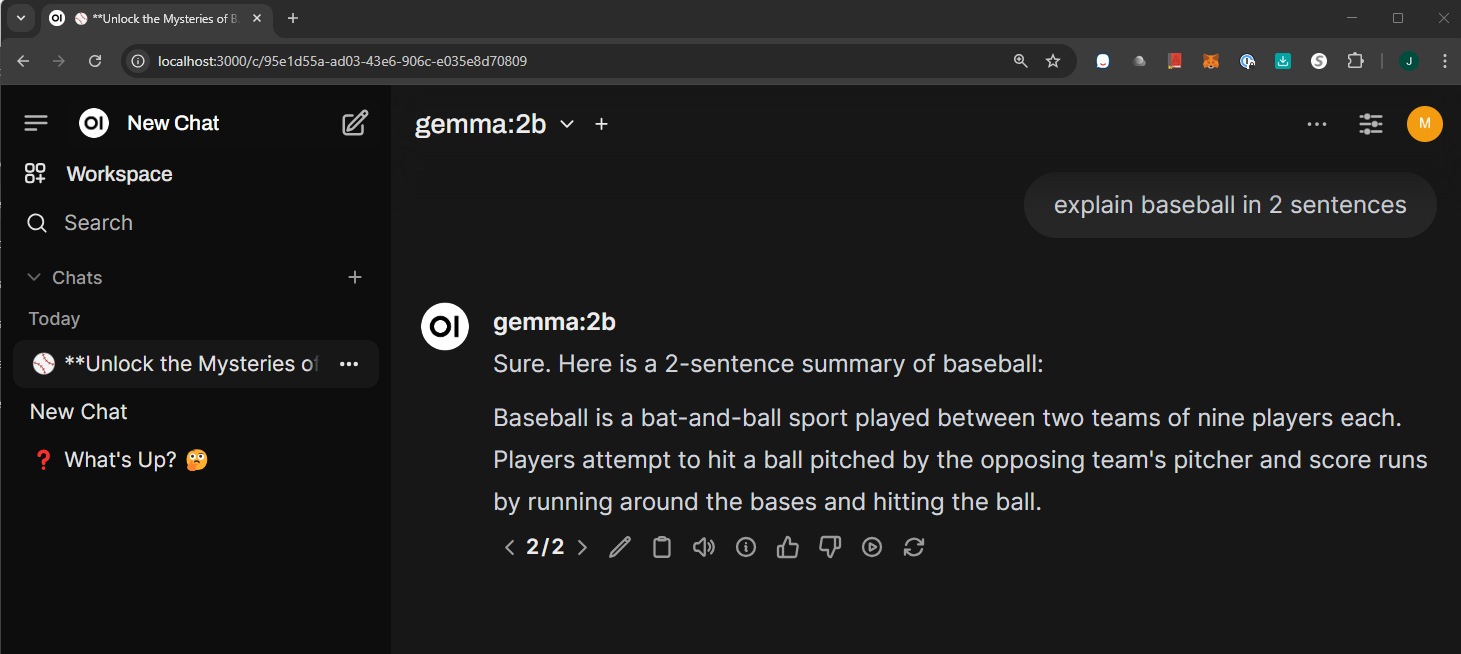Image resolution: width=1461 pixels, height=654 pixels.
Task: Add another model with plus button
Action: pos(601,124)
